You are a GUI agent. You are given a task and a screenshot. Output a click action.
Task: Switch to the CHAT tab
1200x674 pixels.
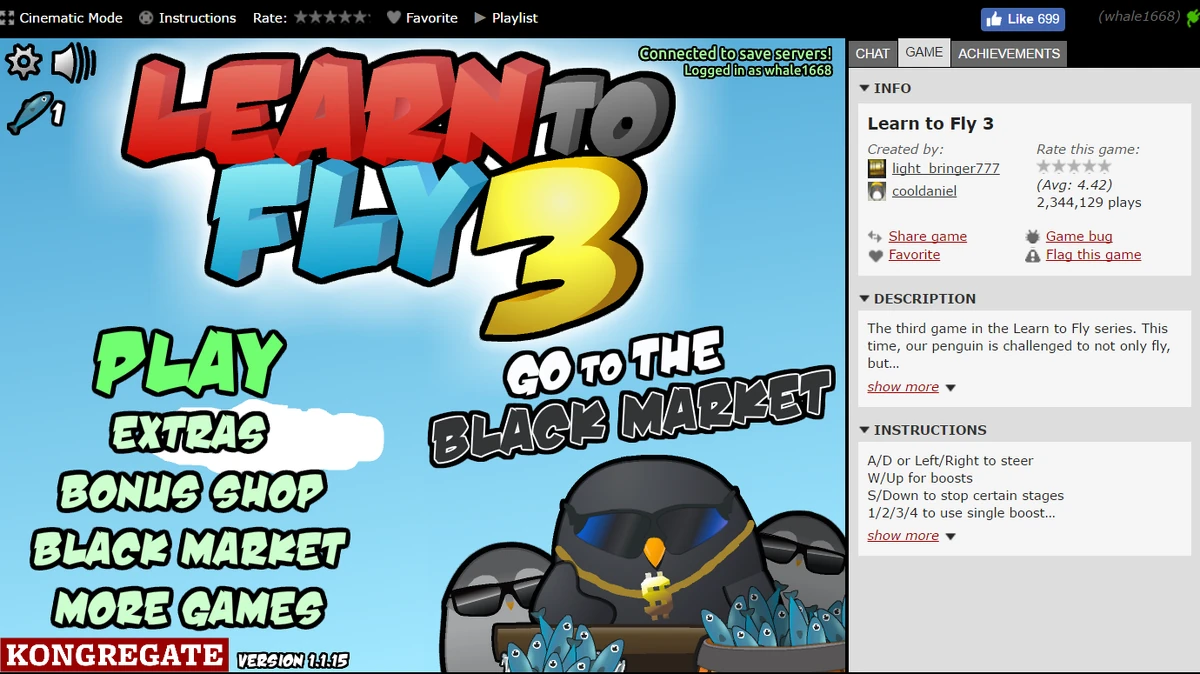(872, 54)
